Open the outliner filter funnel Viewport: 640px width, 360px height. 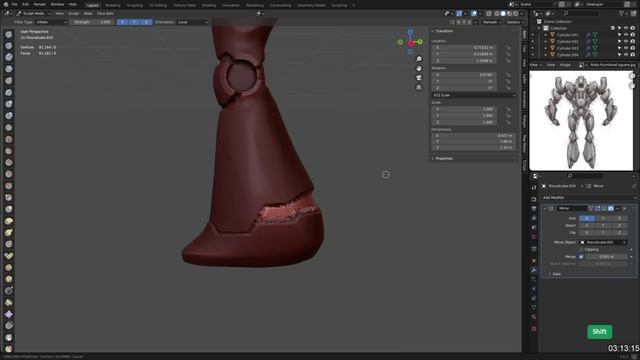(622, 13)
